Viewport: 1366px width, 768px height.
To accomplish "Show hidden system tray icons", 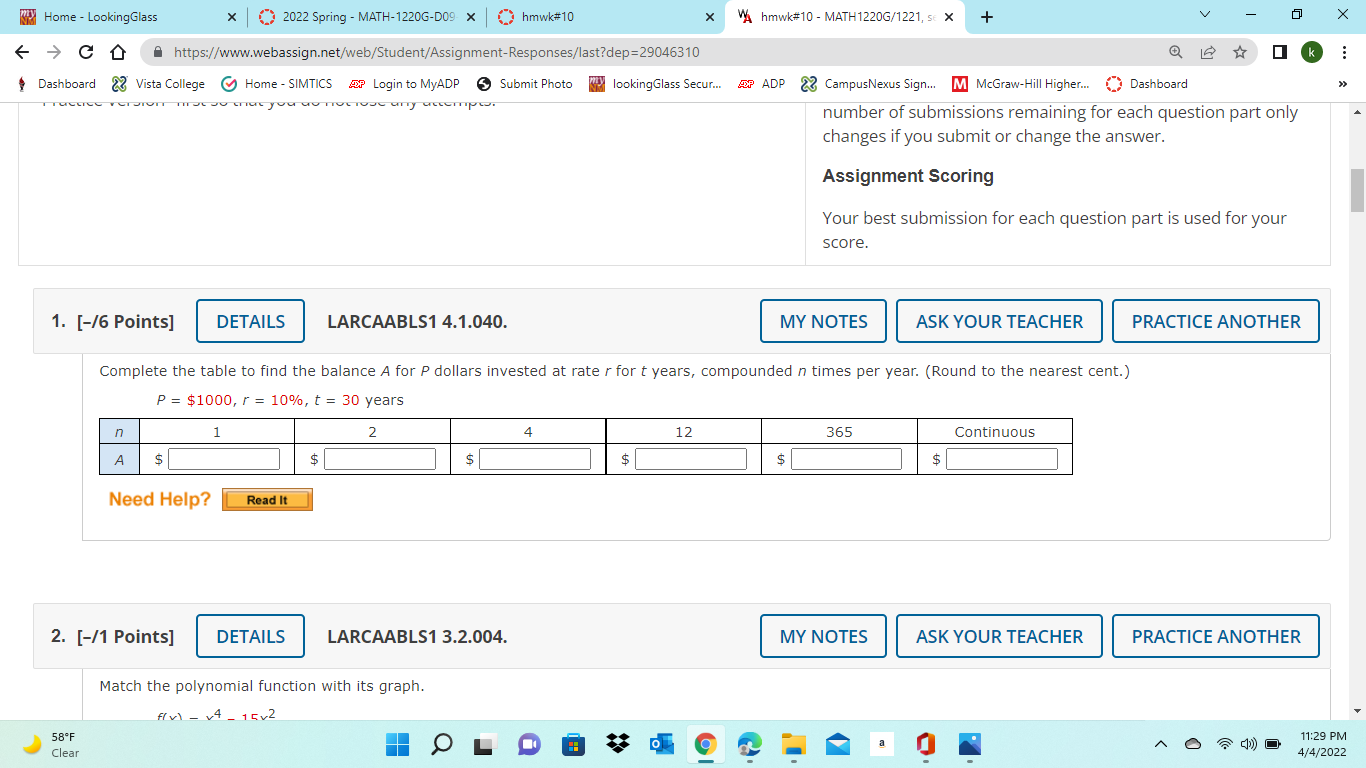I will pyautogui.click(x=1161, y=744).
